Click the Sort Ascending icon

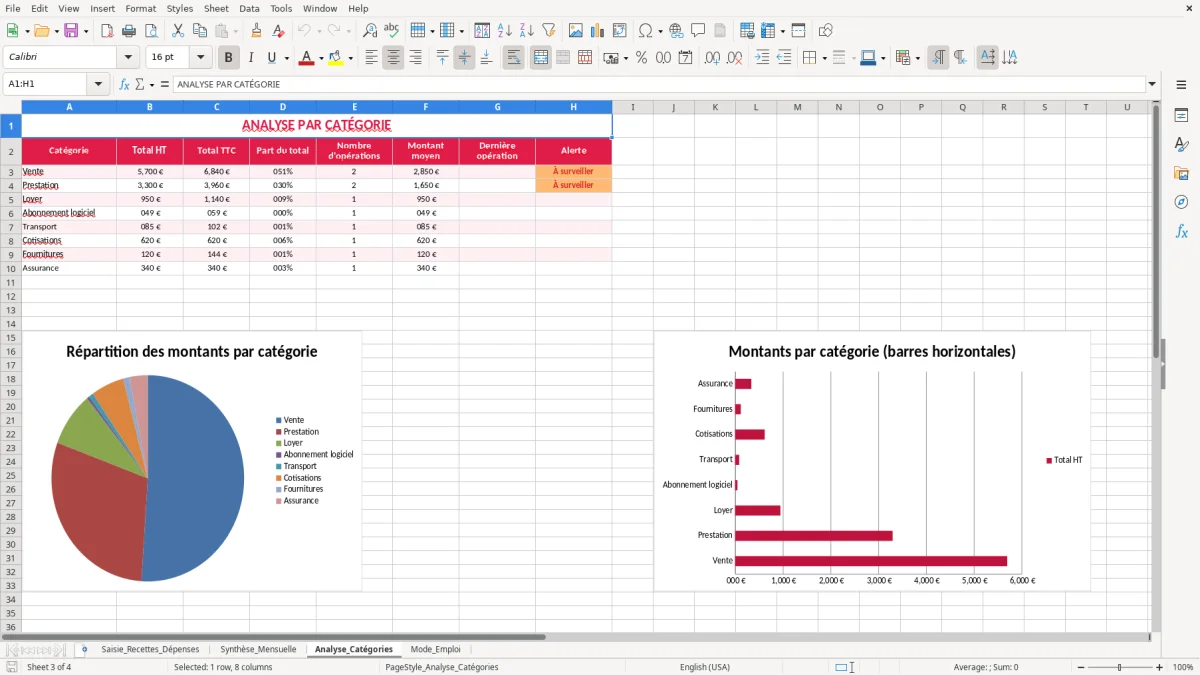pyautogui.click(x=505, y=31)
